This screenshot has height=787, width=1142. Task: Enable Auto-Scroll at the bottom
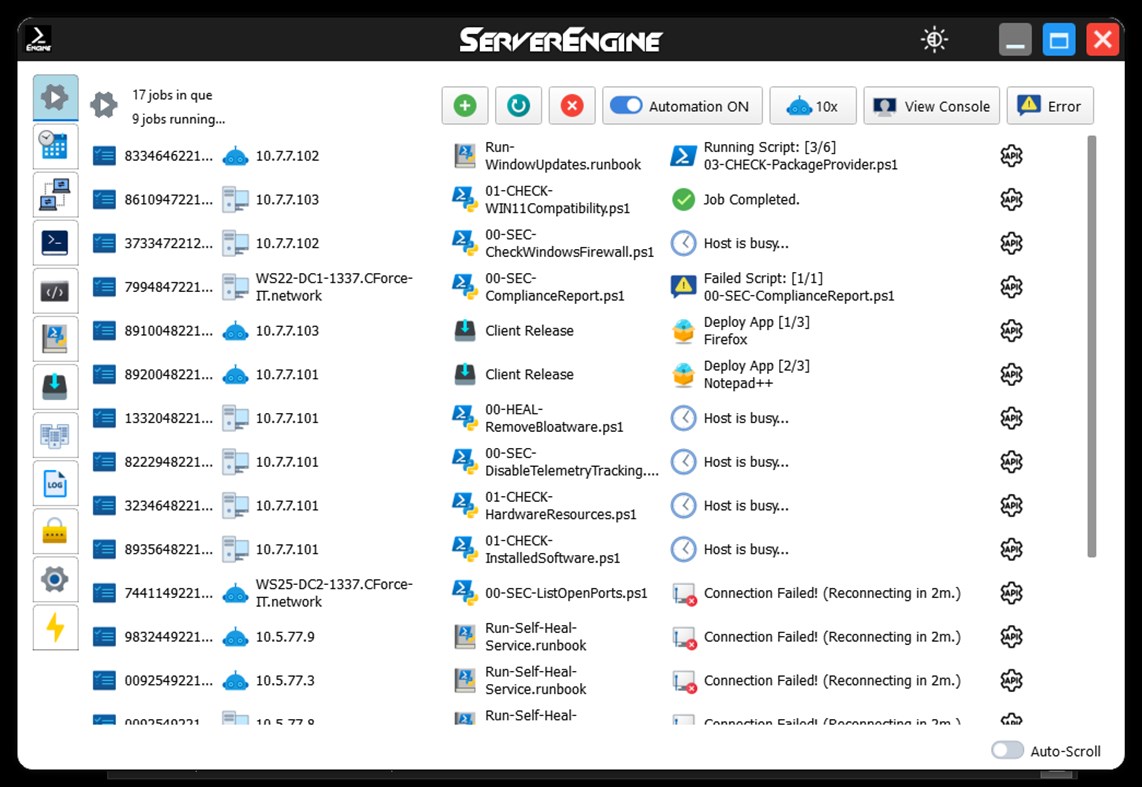[x=1007, y=748]
